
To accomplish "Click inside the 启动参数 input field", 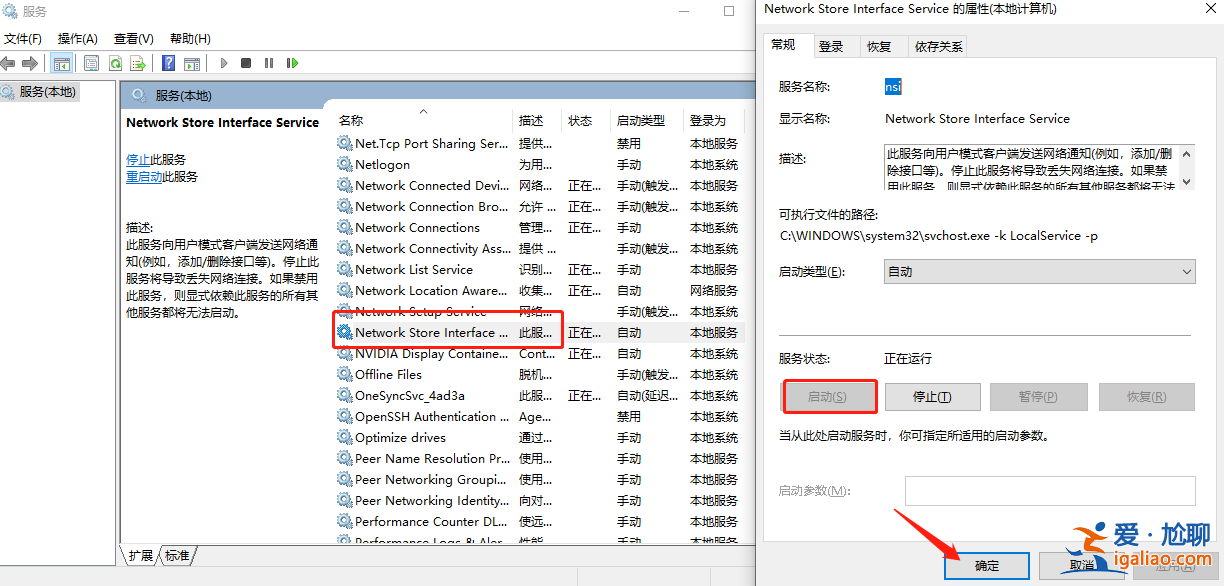I will point(1050,490).
